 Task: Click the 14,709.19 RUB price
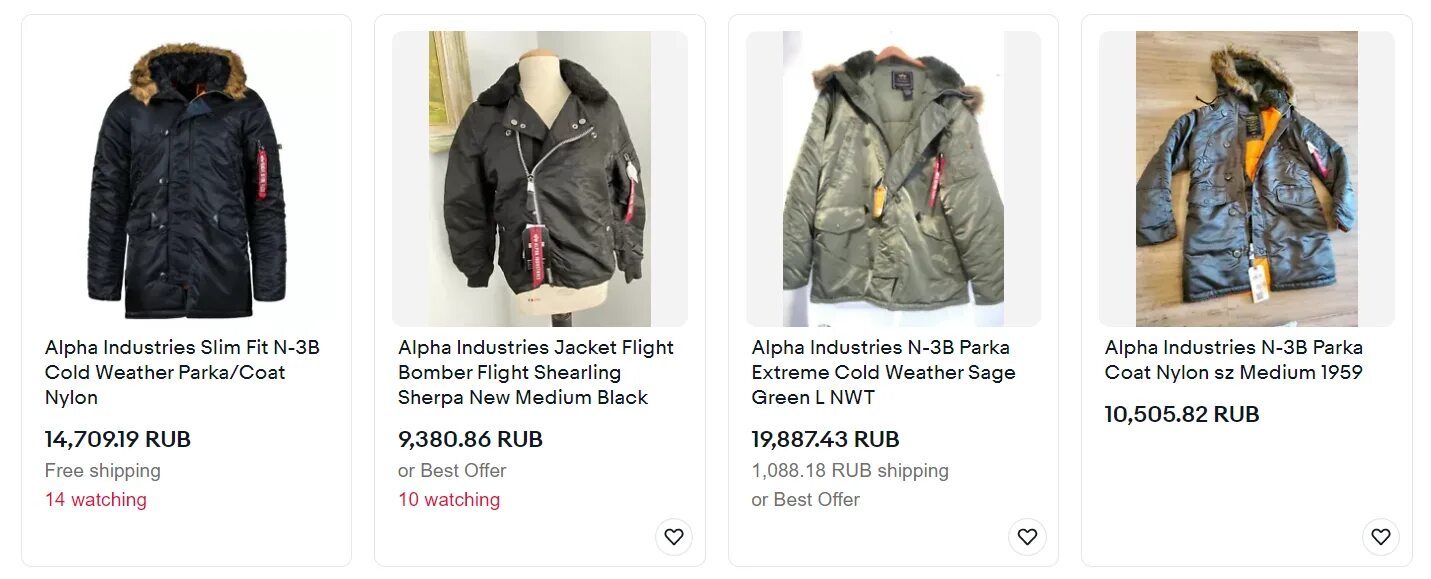point(118,439)
